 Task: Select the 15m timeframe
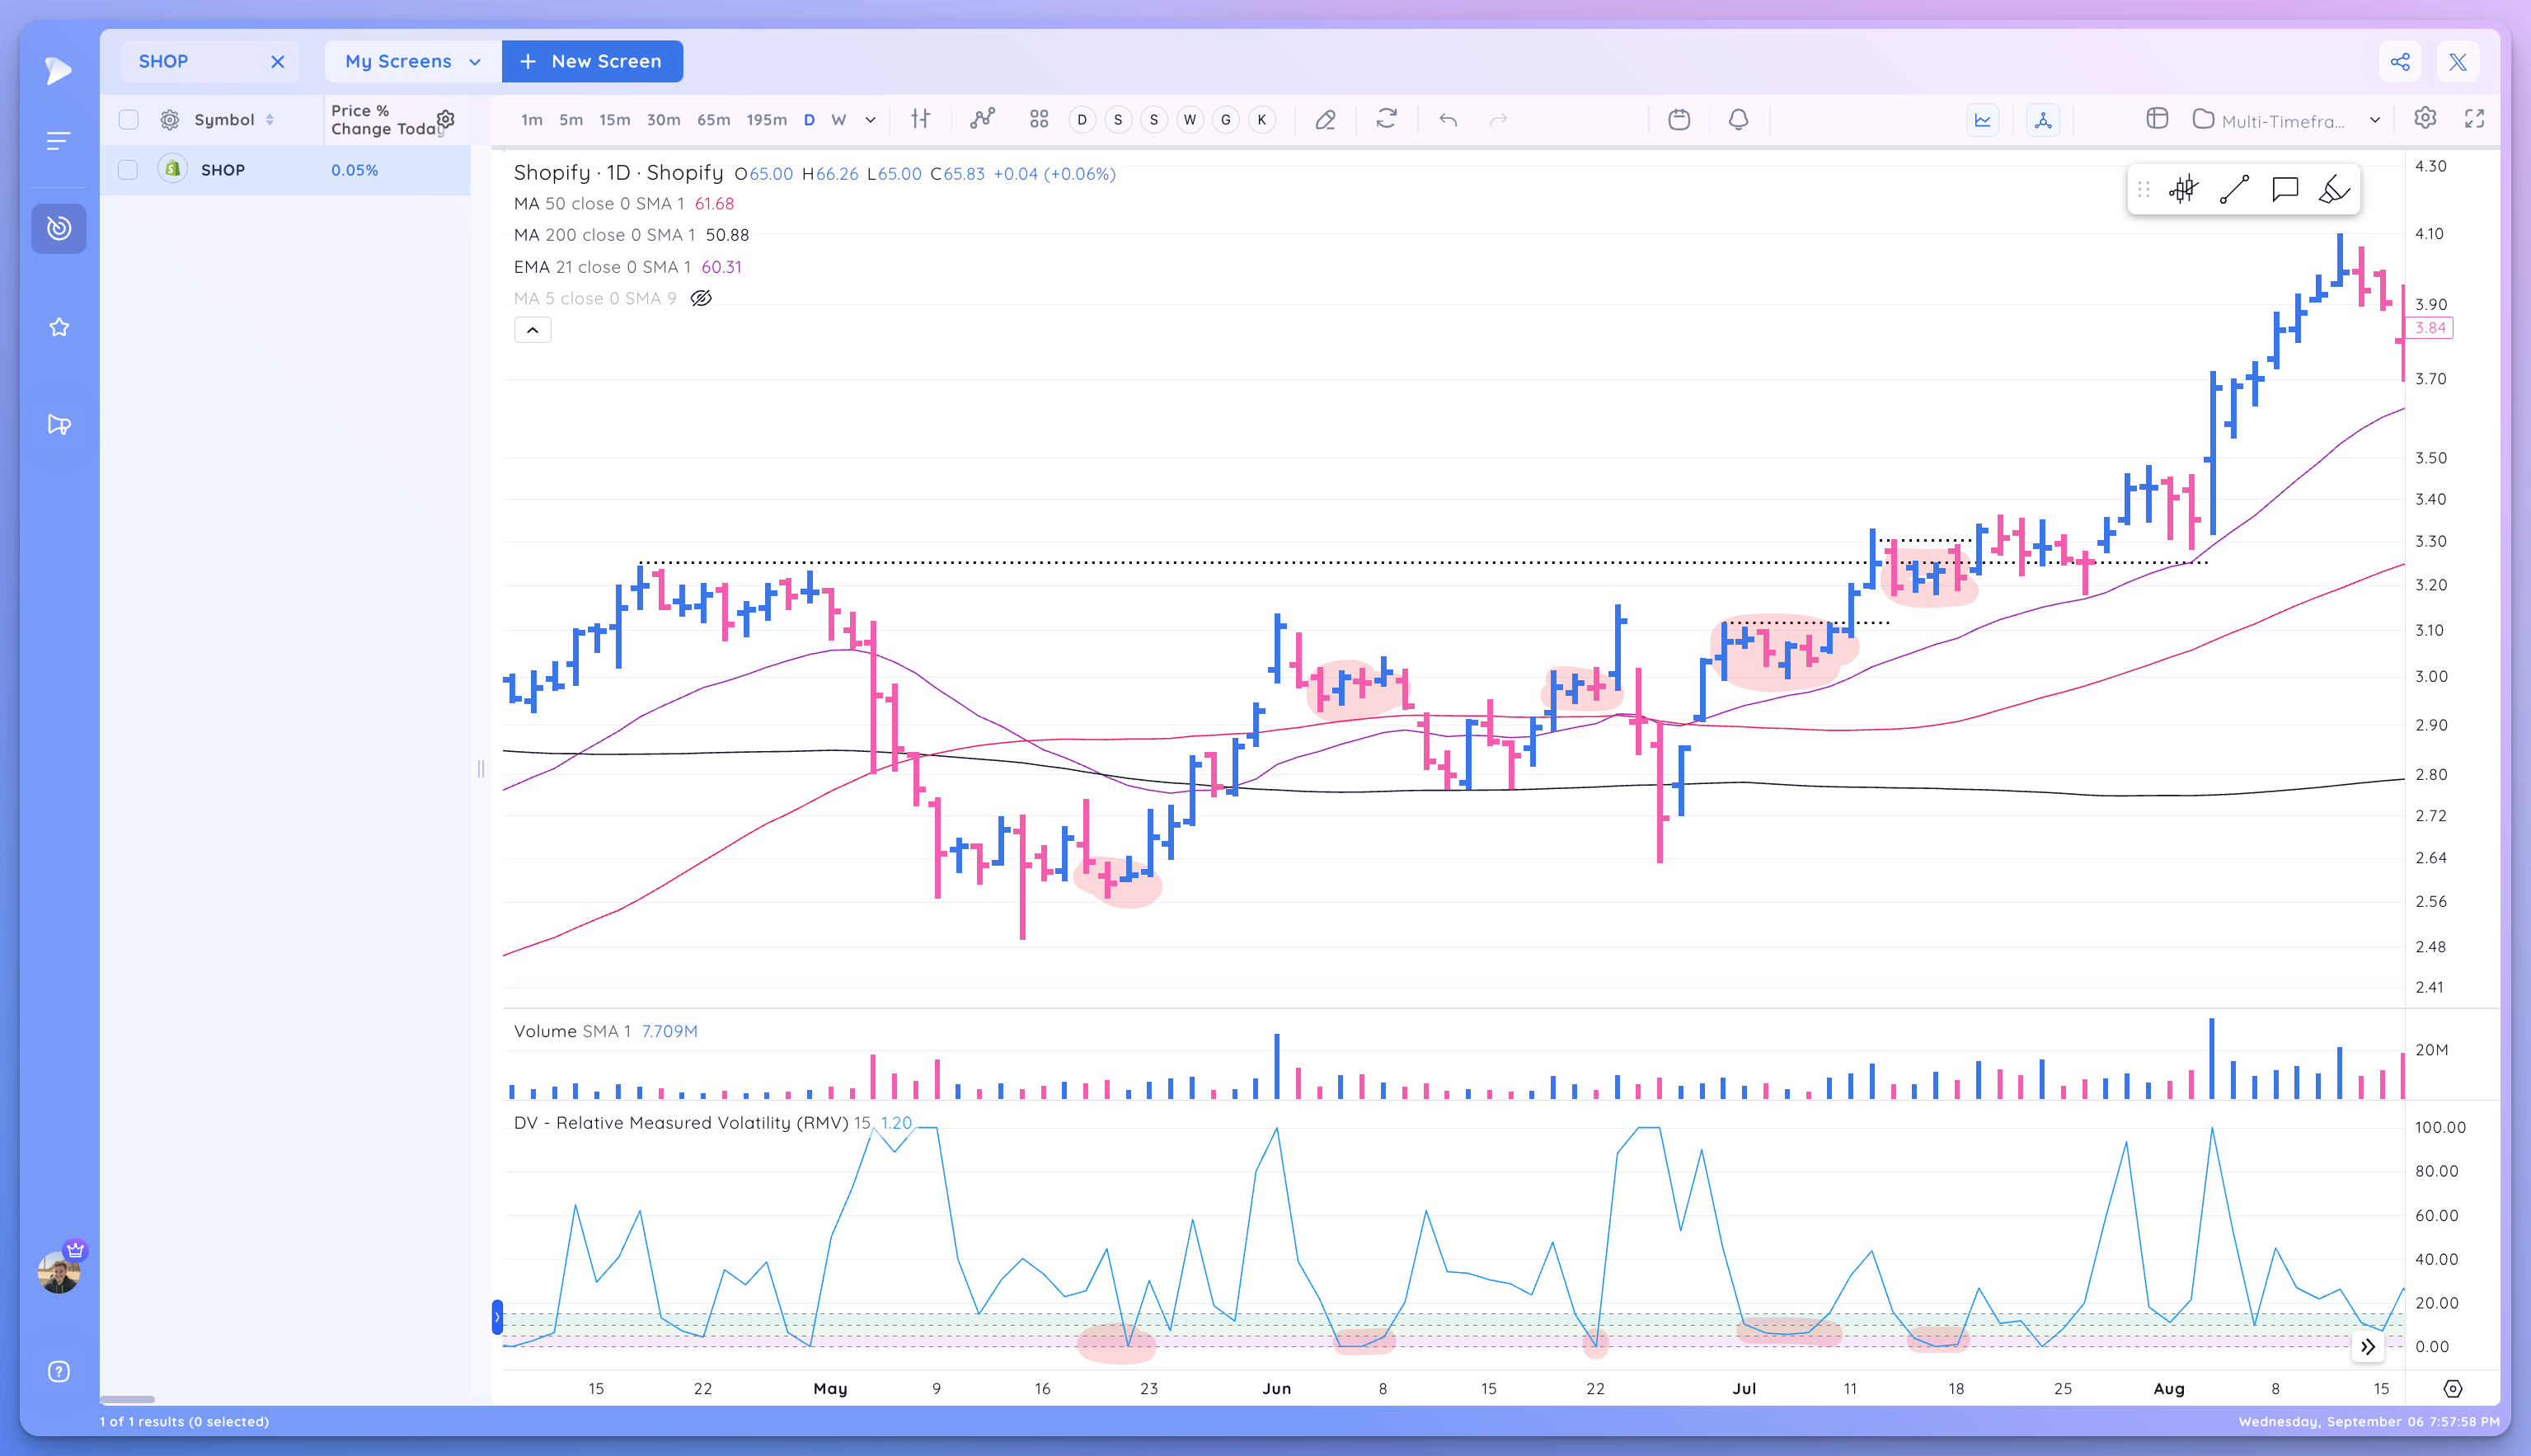(x=614, y=119)
